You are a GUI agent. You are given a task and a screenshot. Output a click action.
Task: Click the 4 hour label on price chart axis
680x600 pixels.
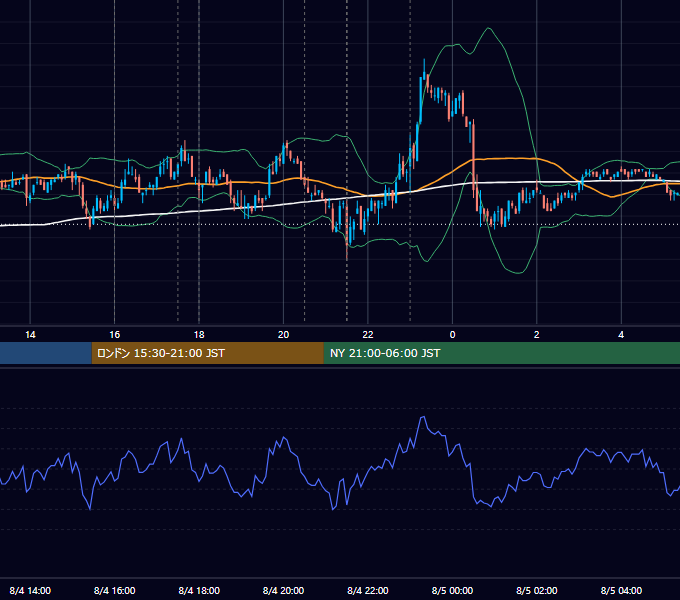click(621, 335)
